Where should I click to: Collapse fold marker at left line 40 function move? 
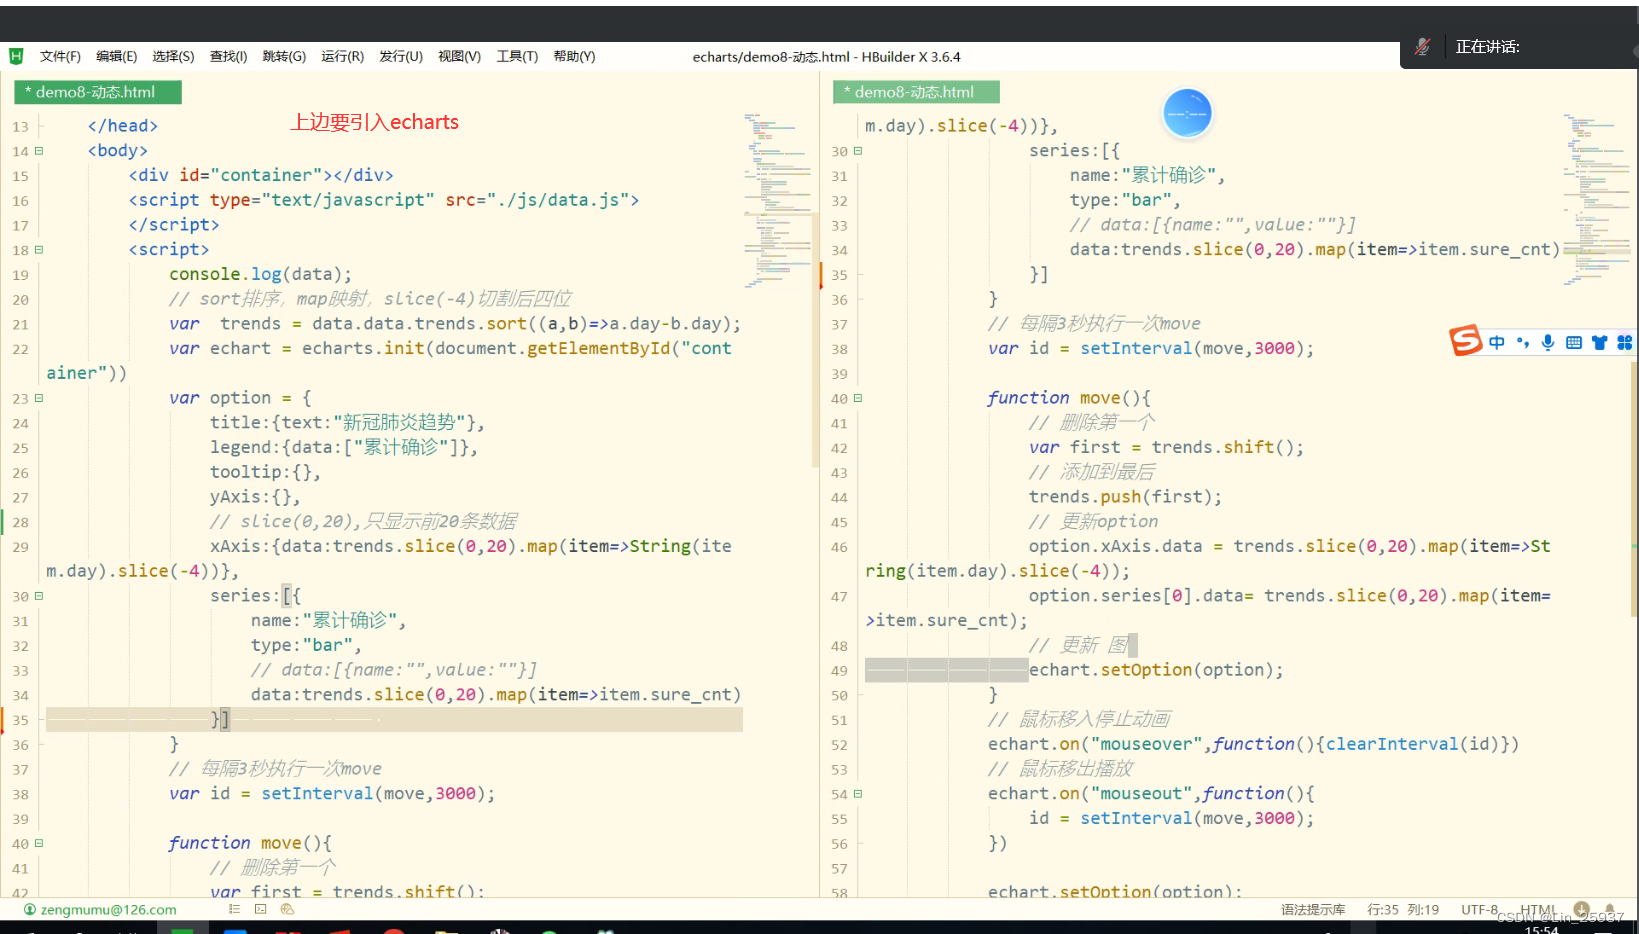(39, 843)
